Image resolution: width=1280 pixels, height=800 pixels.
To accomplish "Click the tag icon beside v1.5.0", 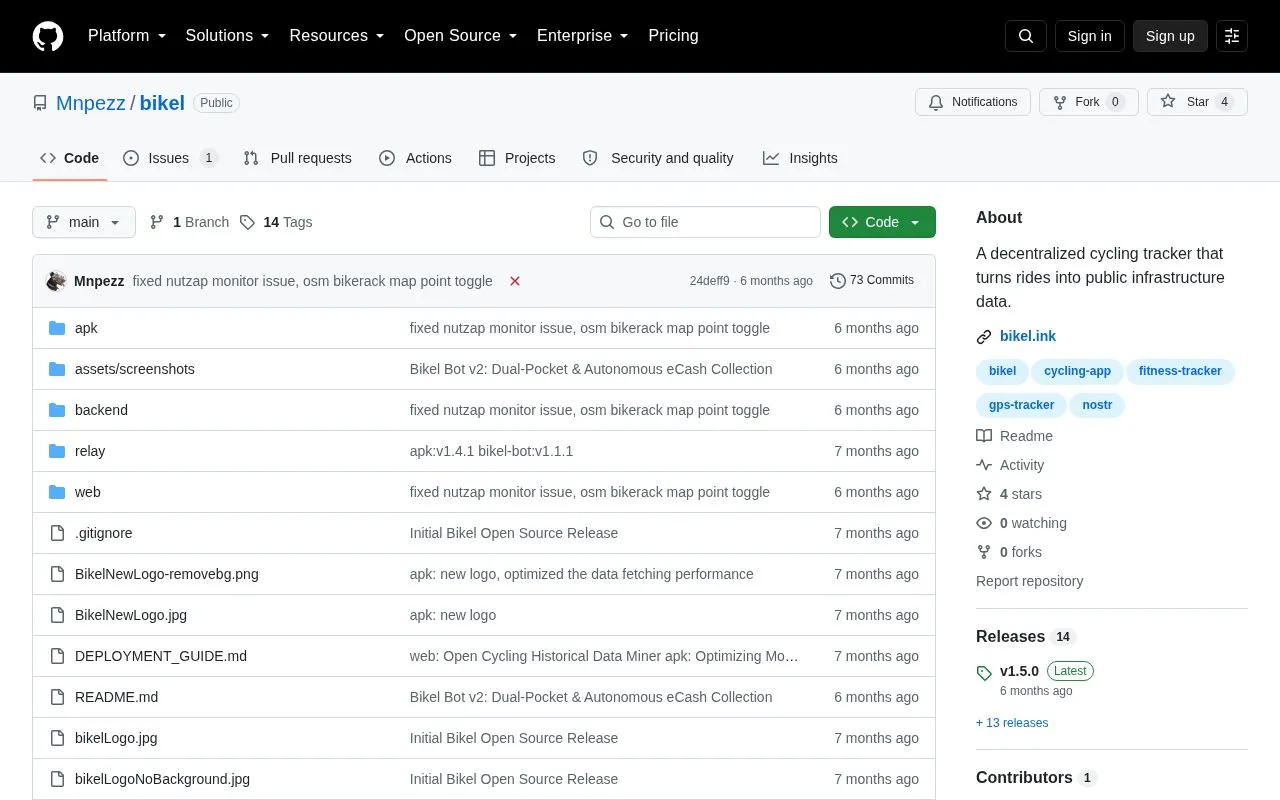I will tap(984, 673).
